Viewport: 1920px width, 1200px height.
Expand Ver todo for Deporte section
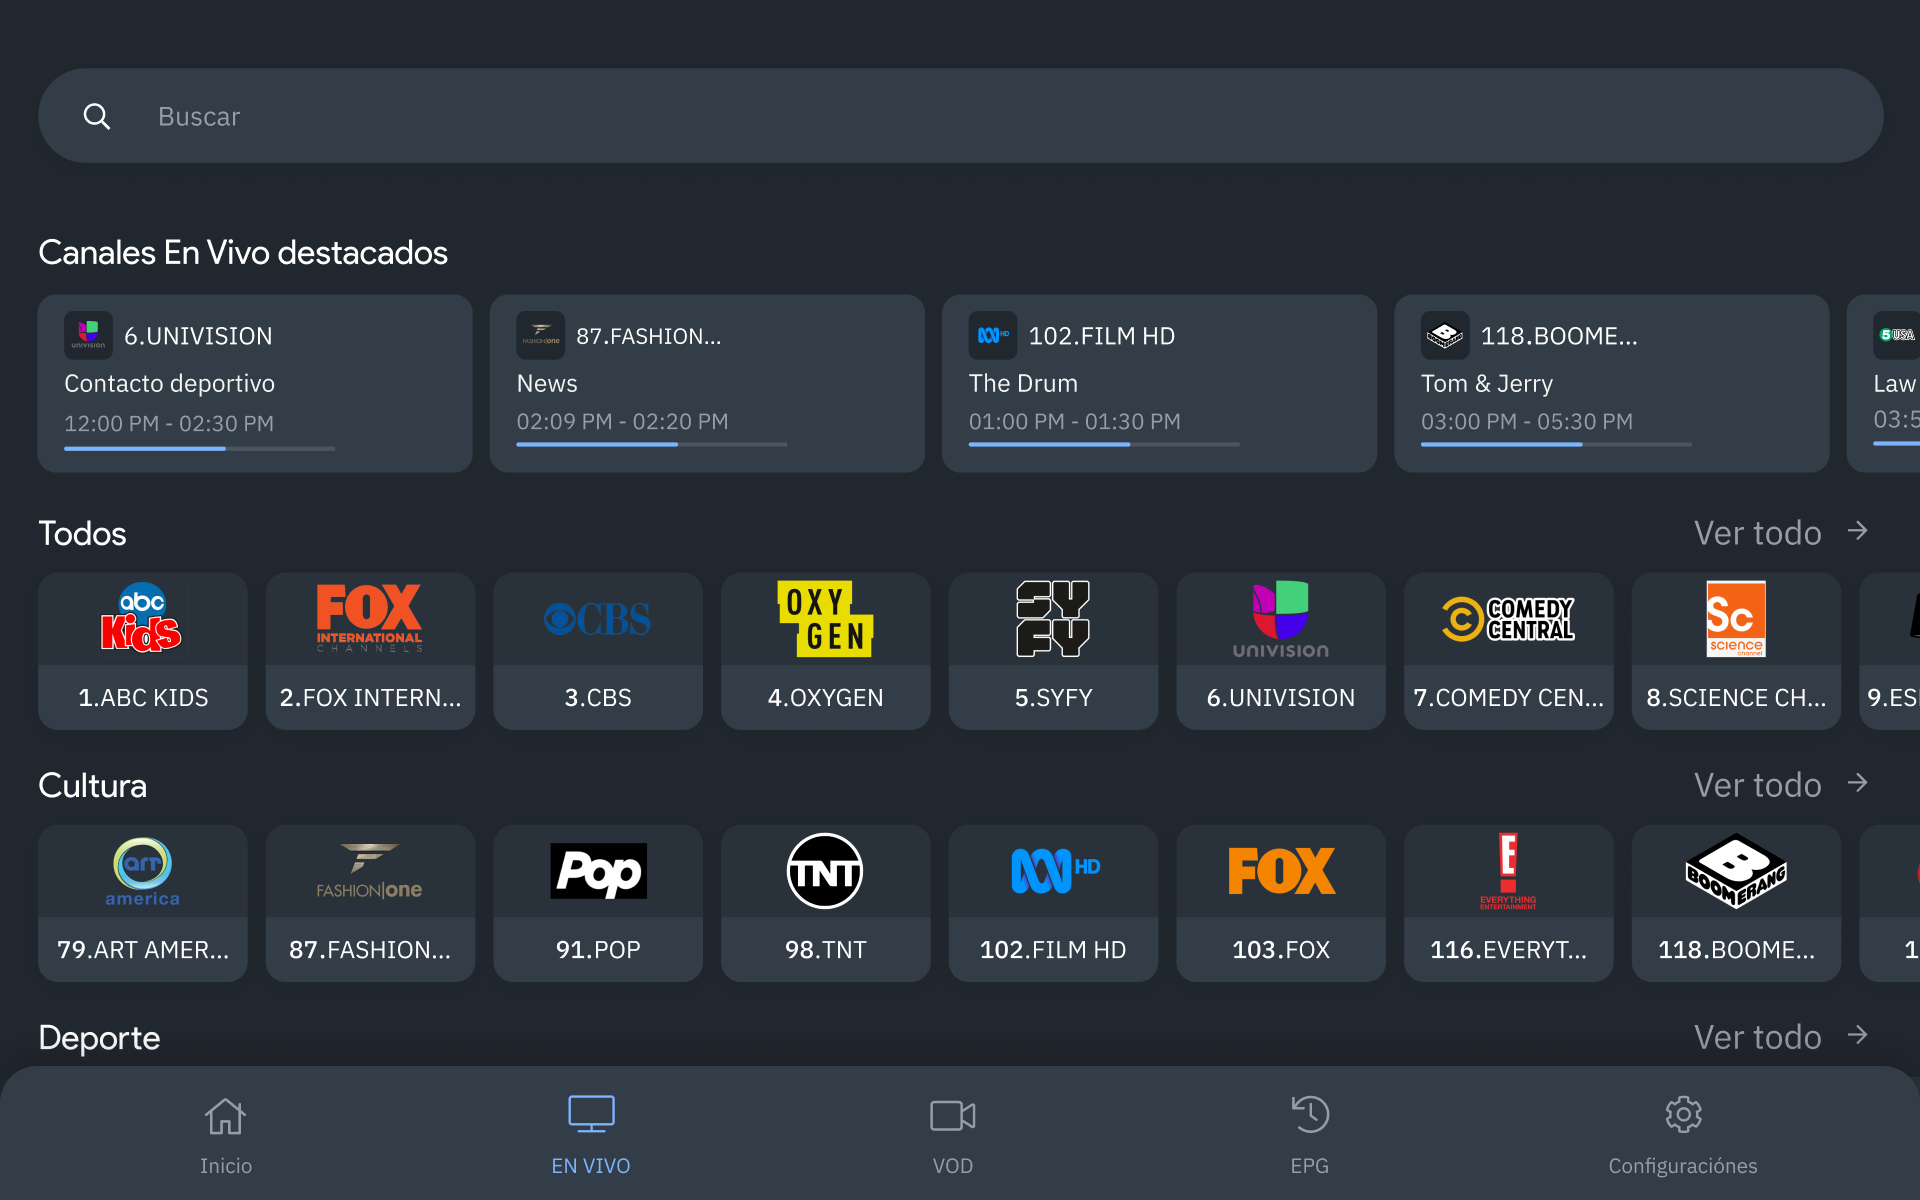pos(1758,1037)
